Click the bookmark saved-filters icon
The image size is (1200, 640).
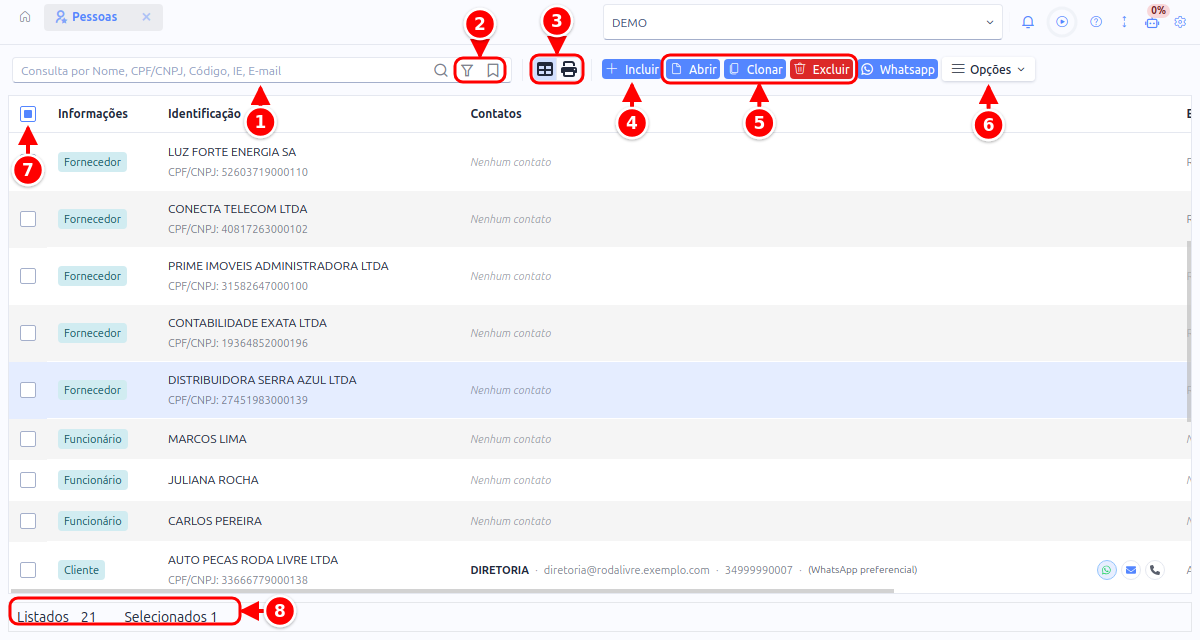click(x=493, y=70)
